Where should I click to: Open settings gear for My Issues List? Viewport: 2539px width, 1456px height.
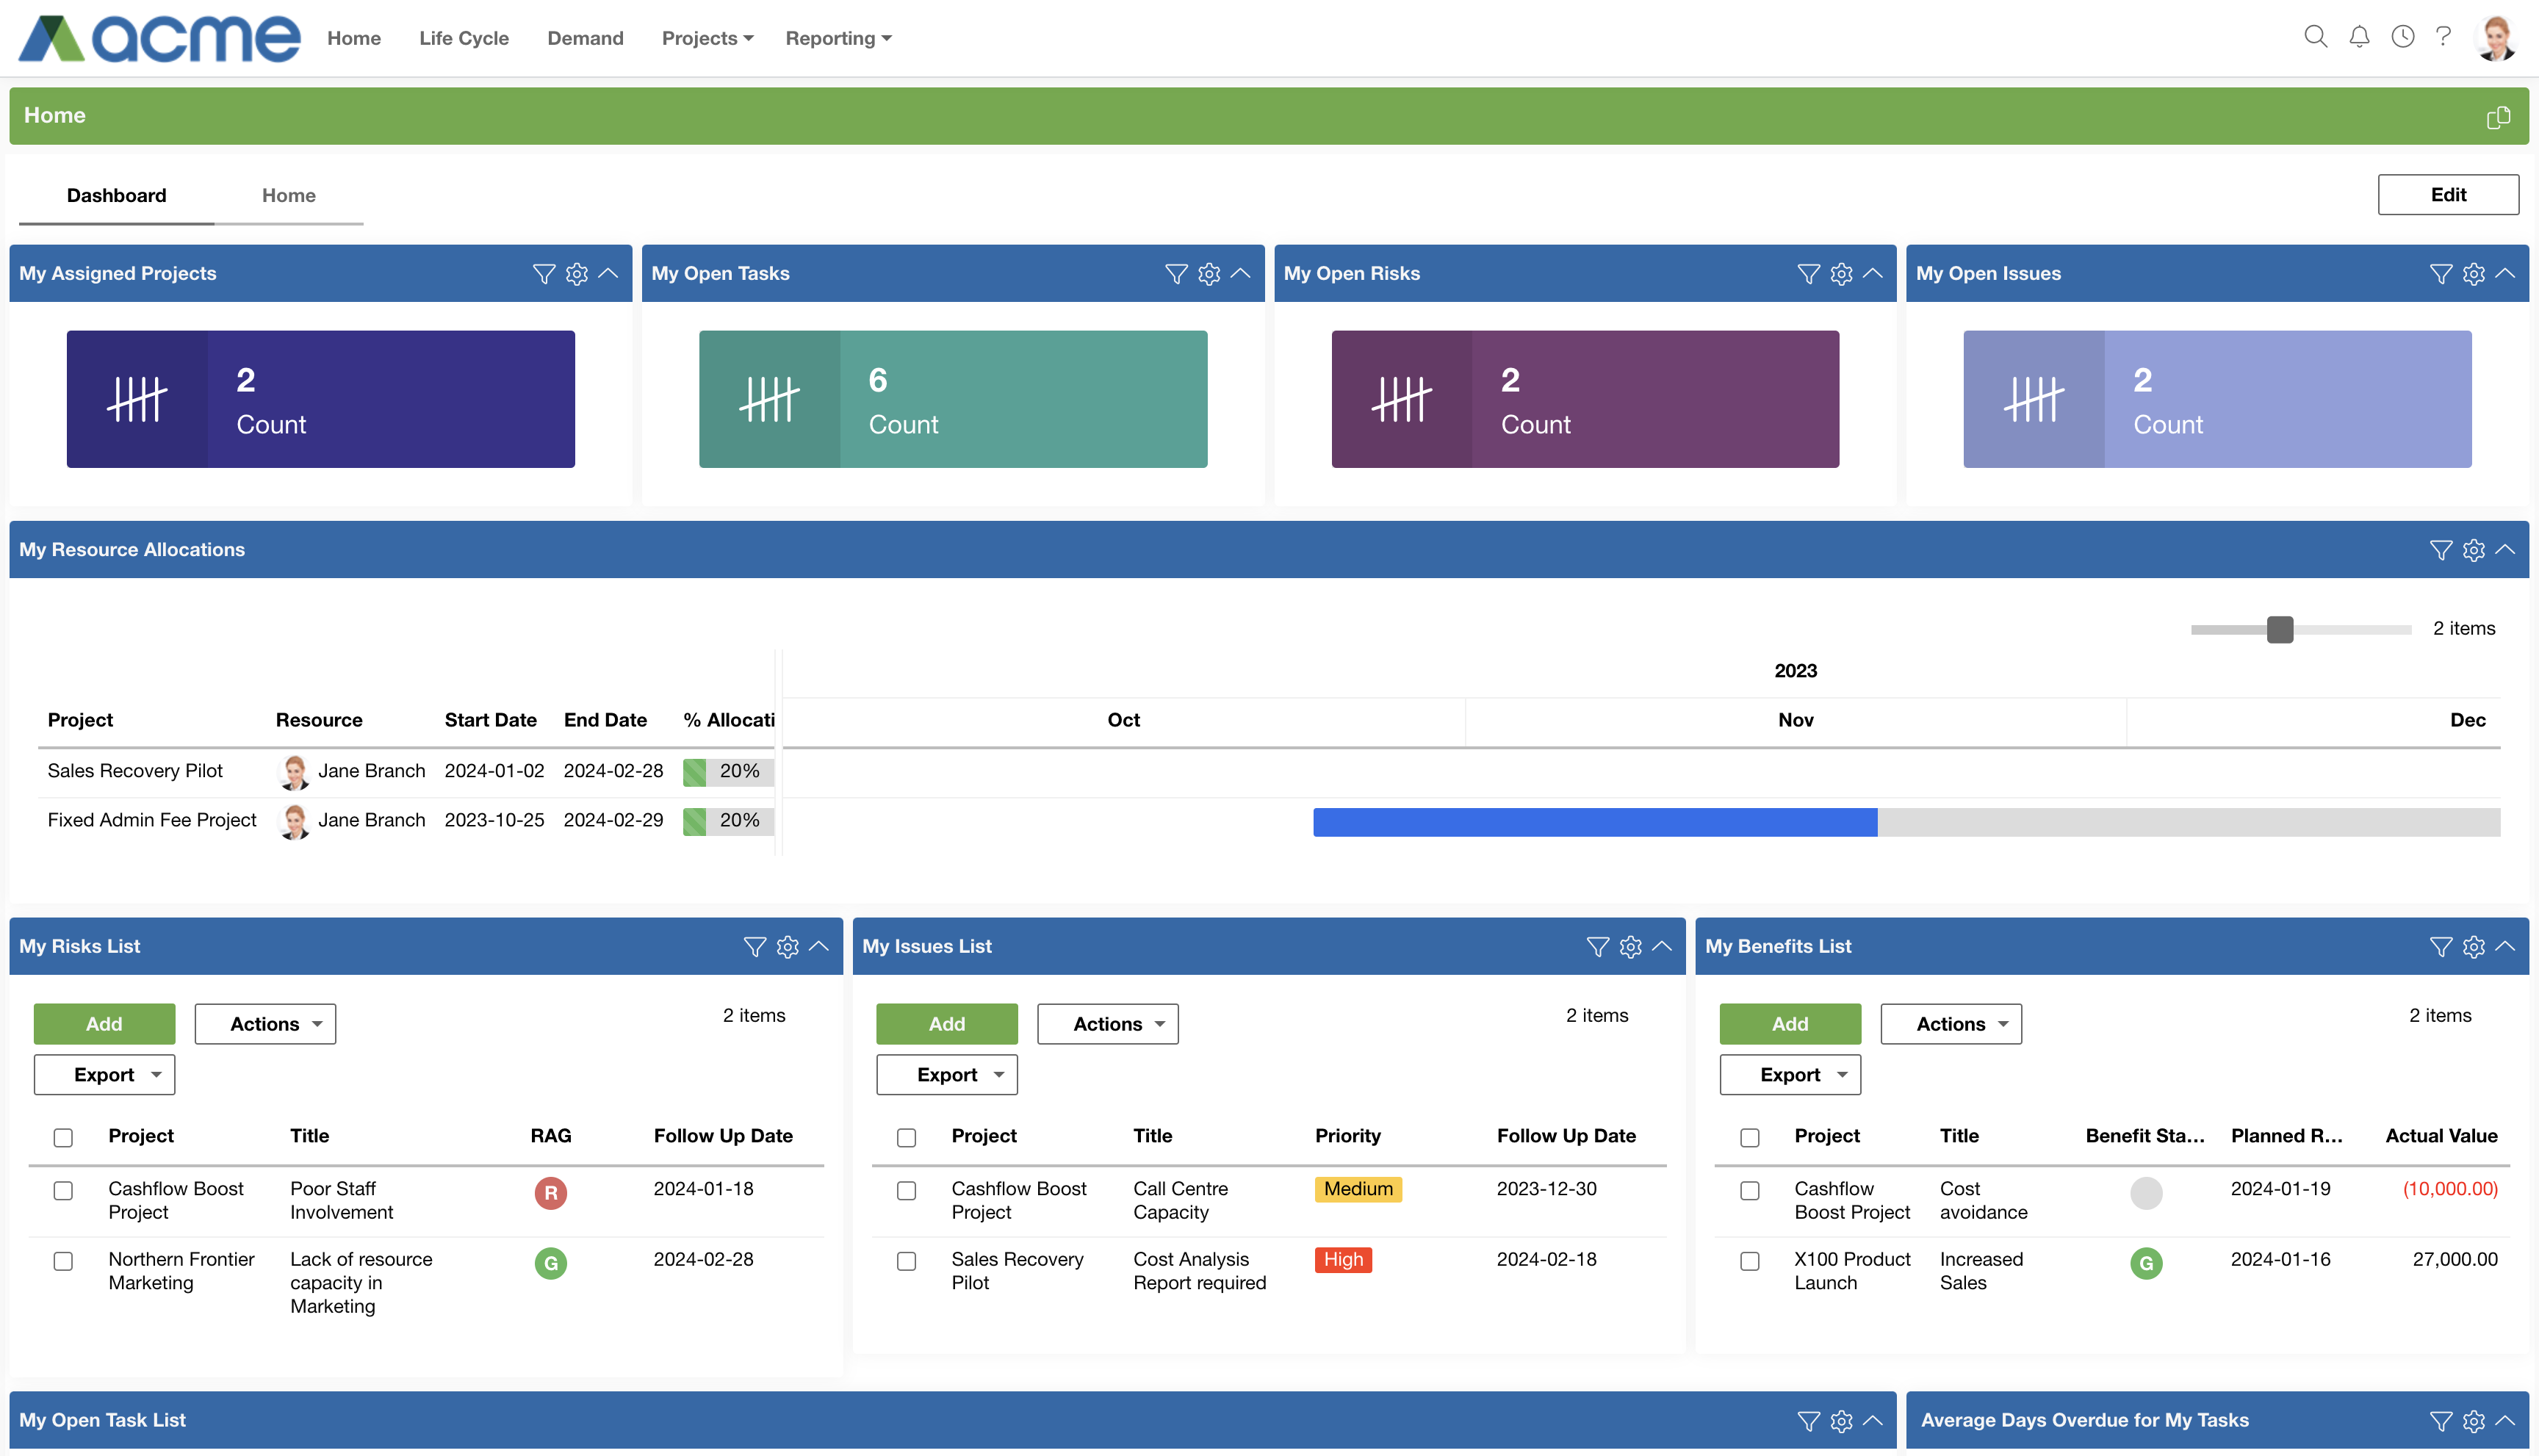(1631, 947)
